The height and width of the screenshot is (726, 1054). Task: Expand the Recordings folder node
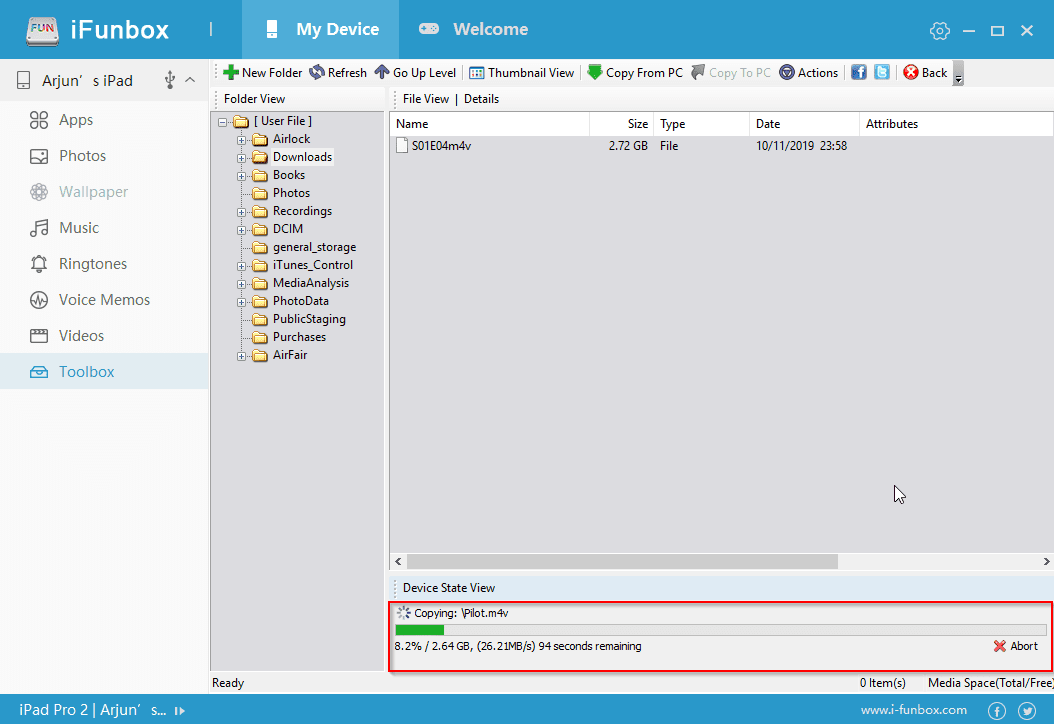(241, 212)
